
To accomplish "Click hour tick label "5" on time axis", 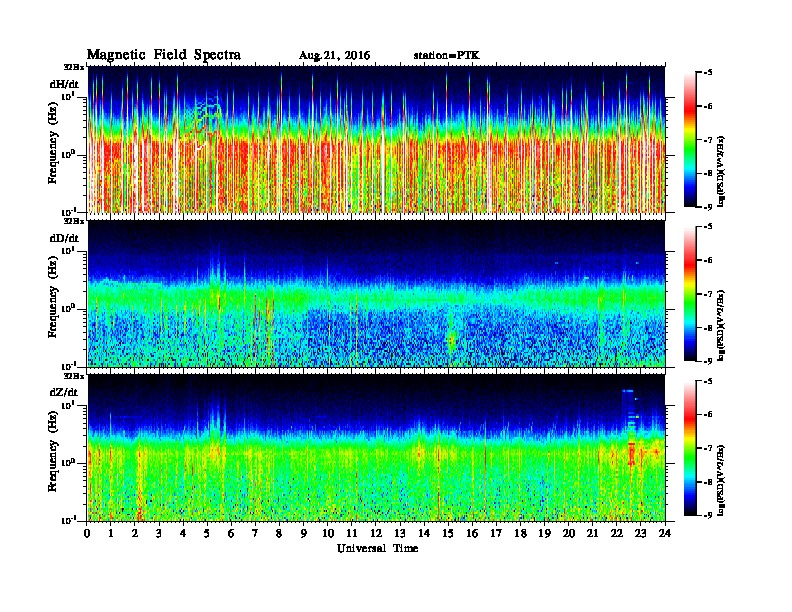I will point(207,533).
